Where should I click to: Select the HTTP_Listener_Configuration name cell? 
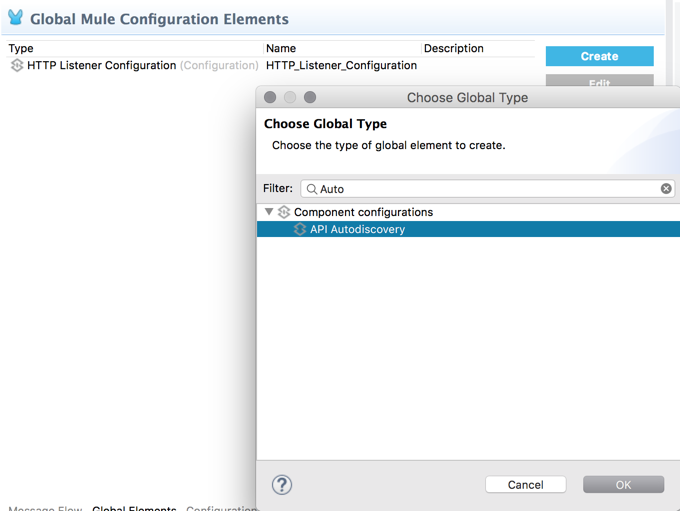point(341,66)
